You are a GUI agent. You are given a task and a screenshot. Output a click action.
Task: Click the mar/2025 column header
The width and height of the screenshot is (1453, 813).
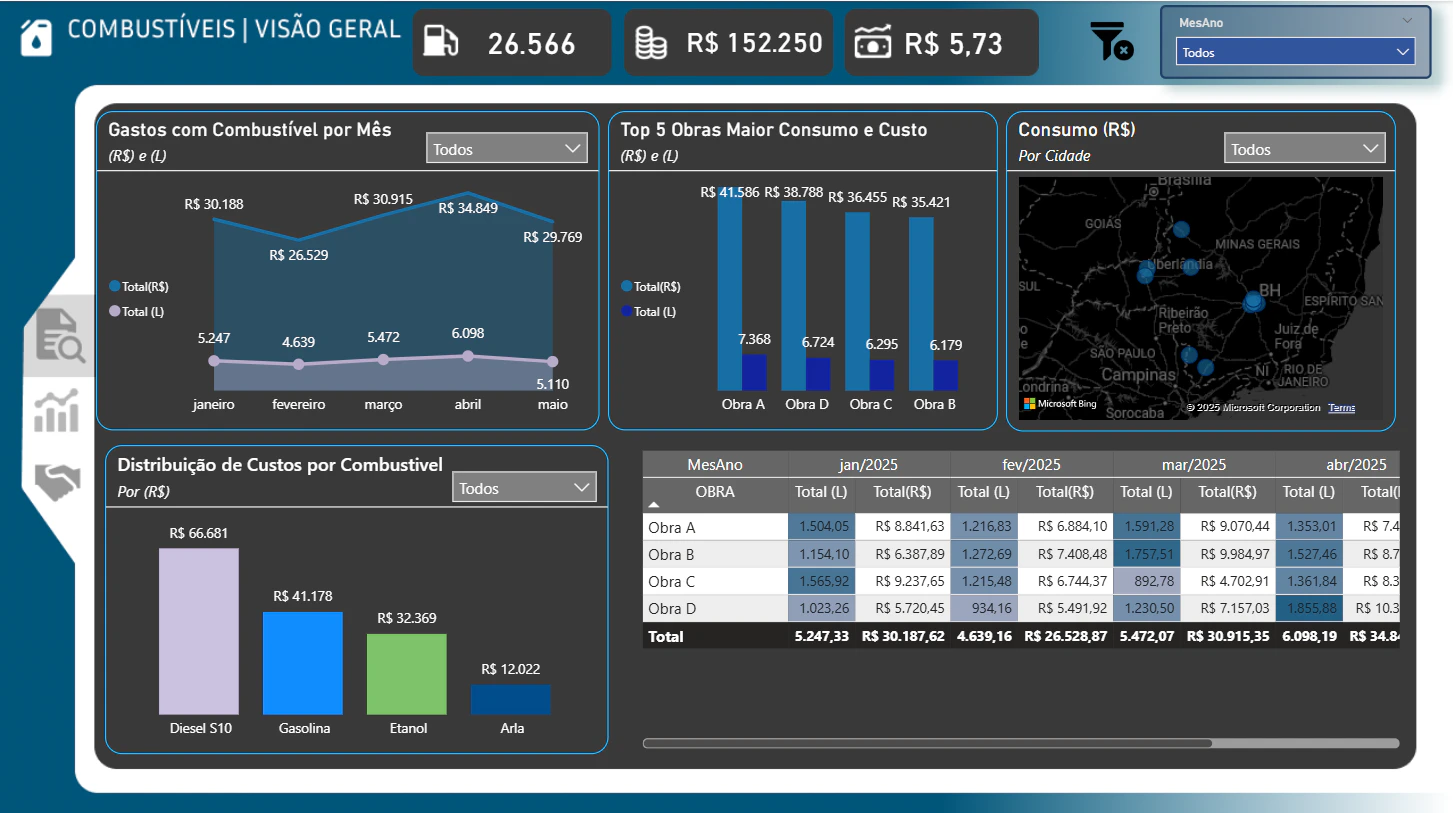(x=1194, y=464)
